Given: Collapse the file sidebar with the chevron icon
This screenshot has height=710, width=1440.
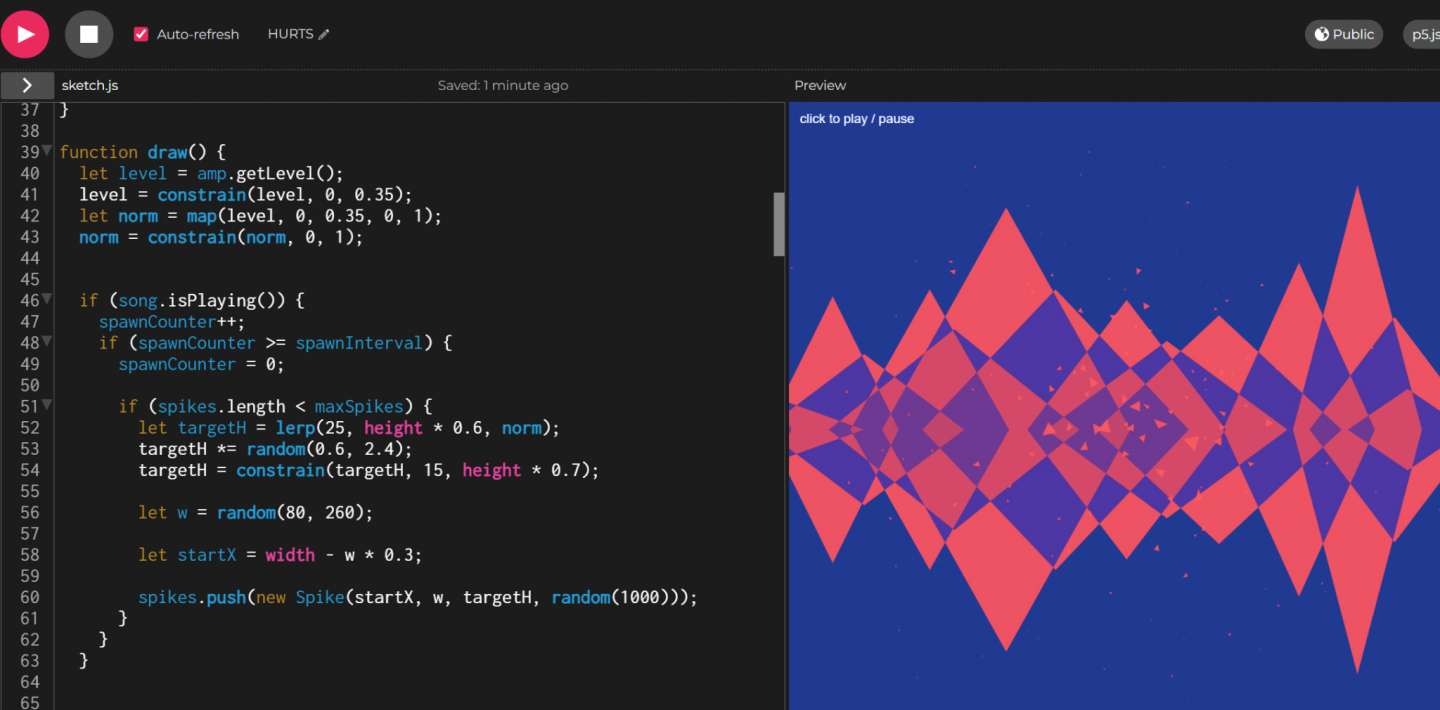Looking at the screenshot, I should pos(27,85).
